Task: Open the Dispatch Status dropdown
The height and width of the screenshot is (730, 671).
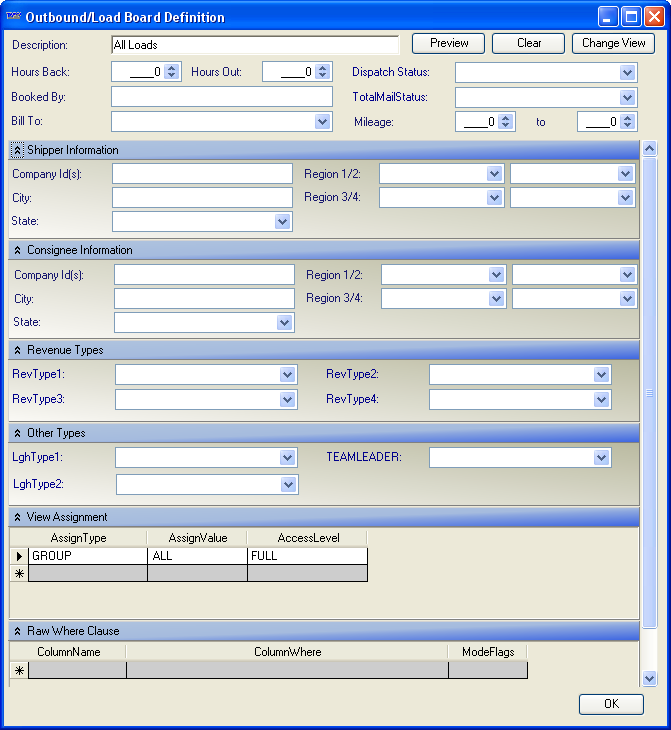Action: [627, 72]
